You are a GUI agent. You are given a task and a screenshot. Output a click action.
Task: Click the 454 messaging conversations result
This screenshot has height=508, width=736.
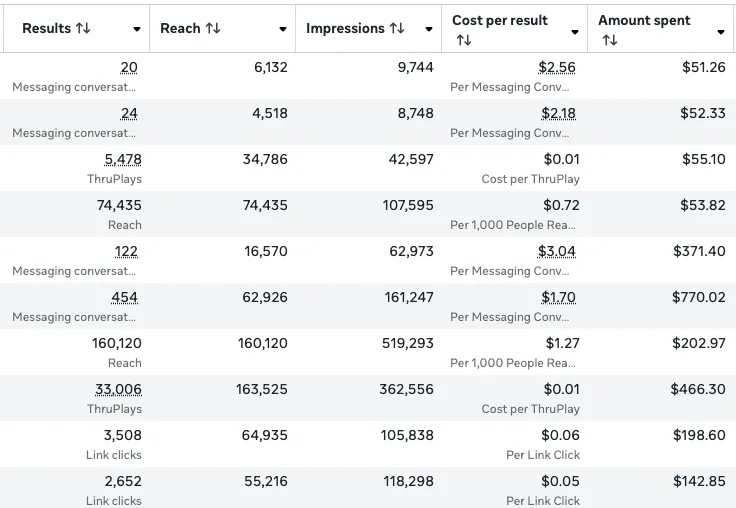[x=124, y=298]
